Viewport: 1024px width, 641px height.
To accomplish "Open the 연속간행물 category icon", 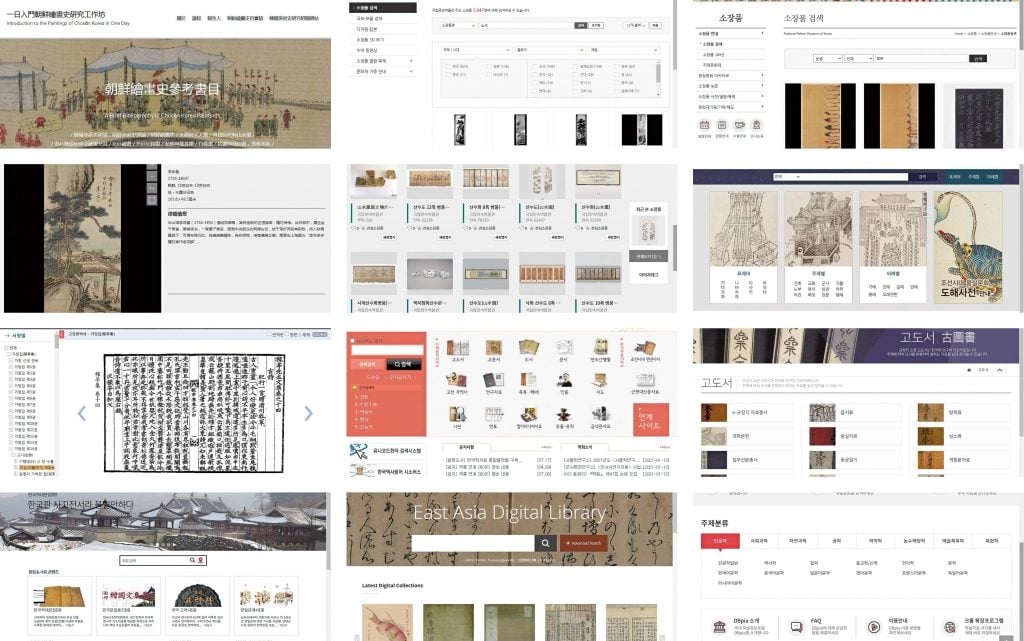I will pyautogui.click(x=600, y=348).
